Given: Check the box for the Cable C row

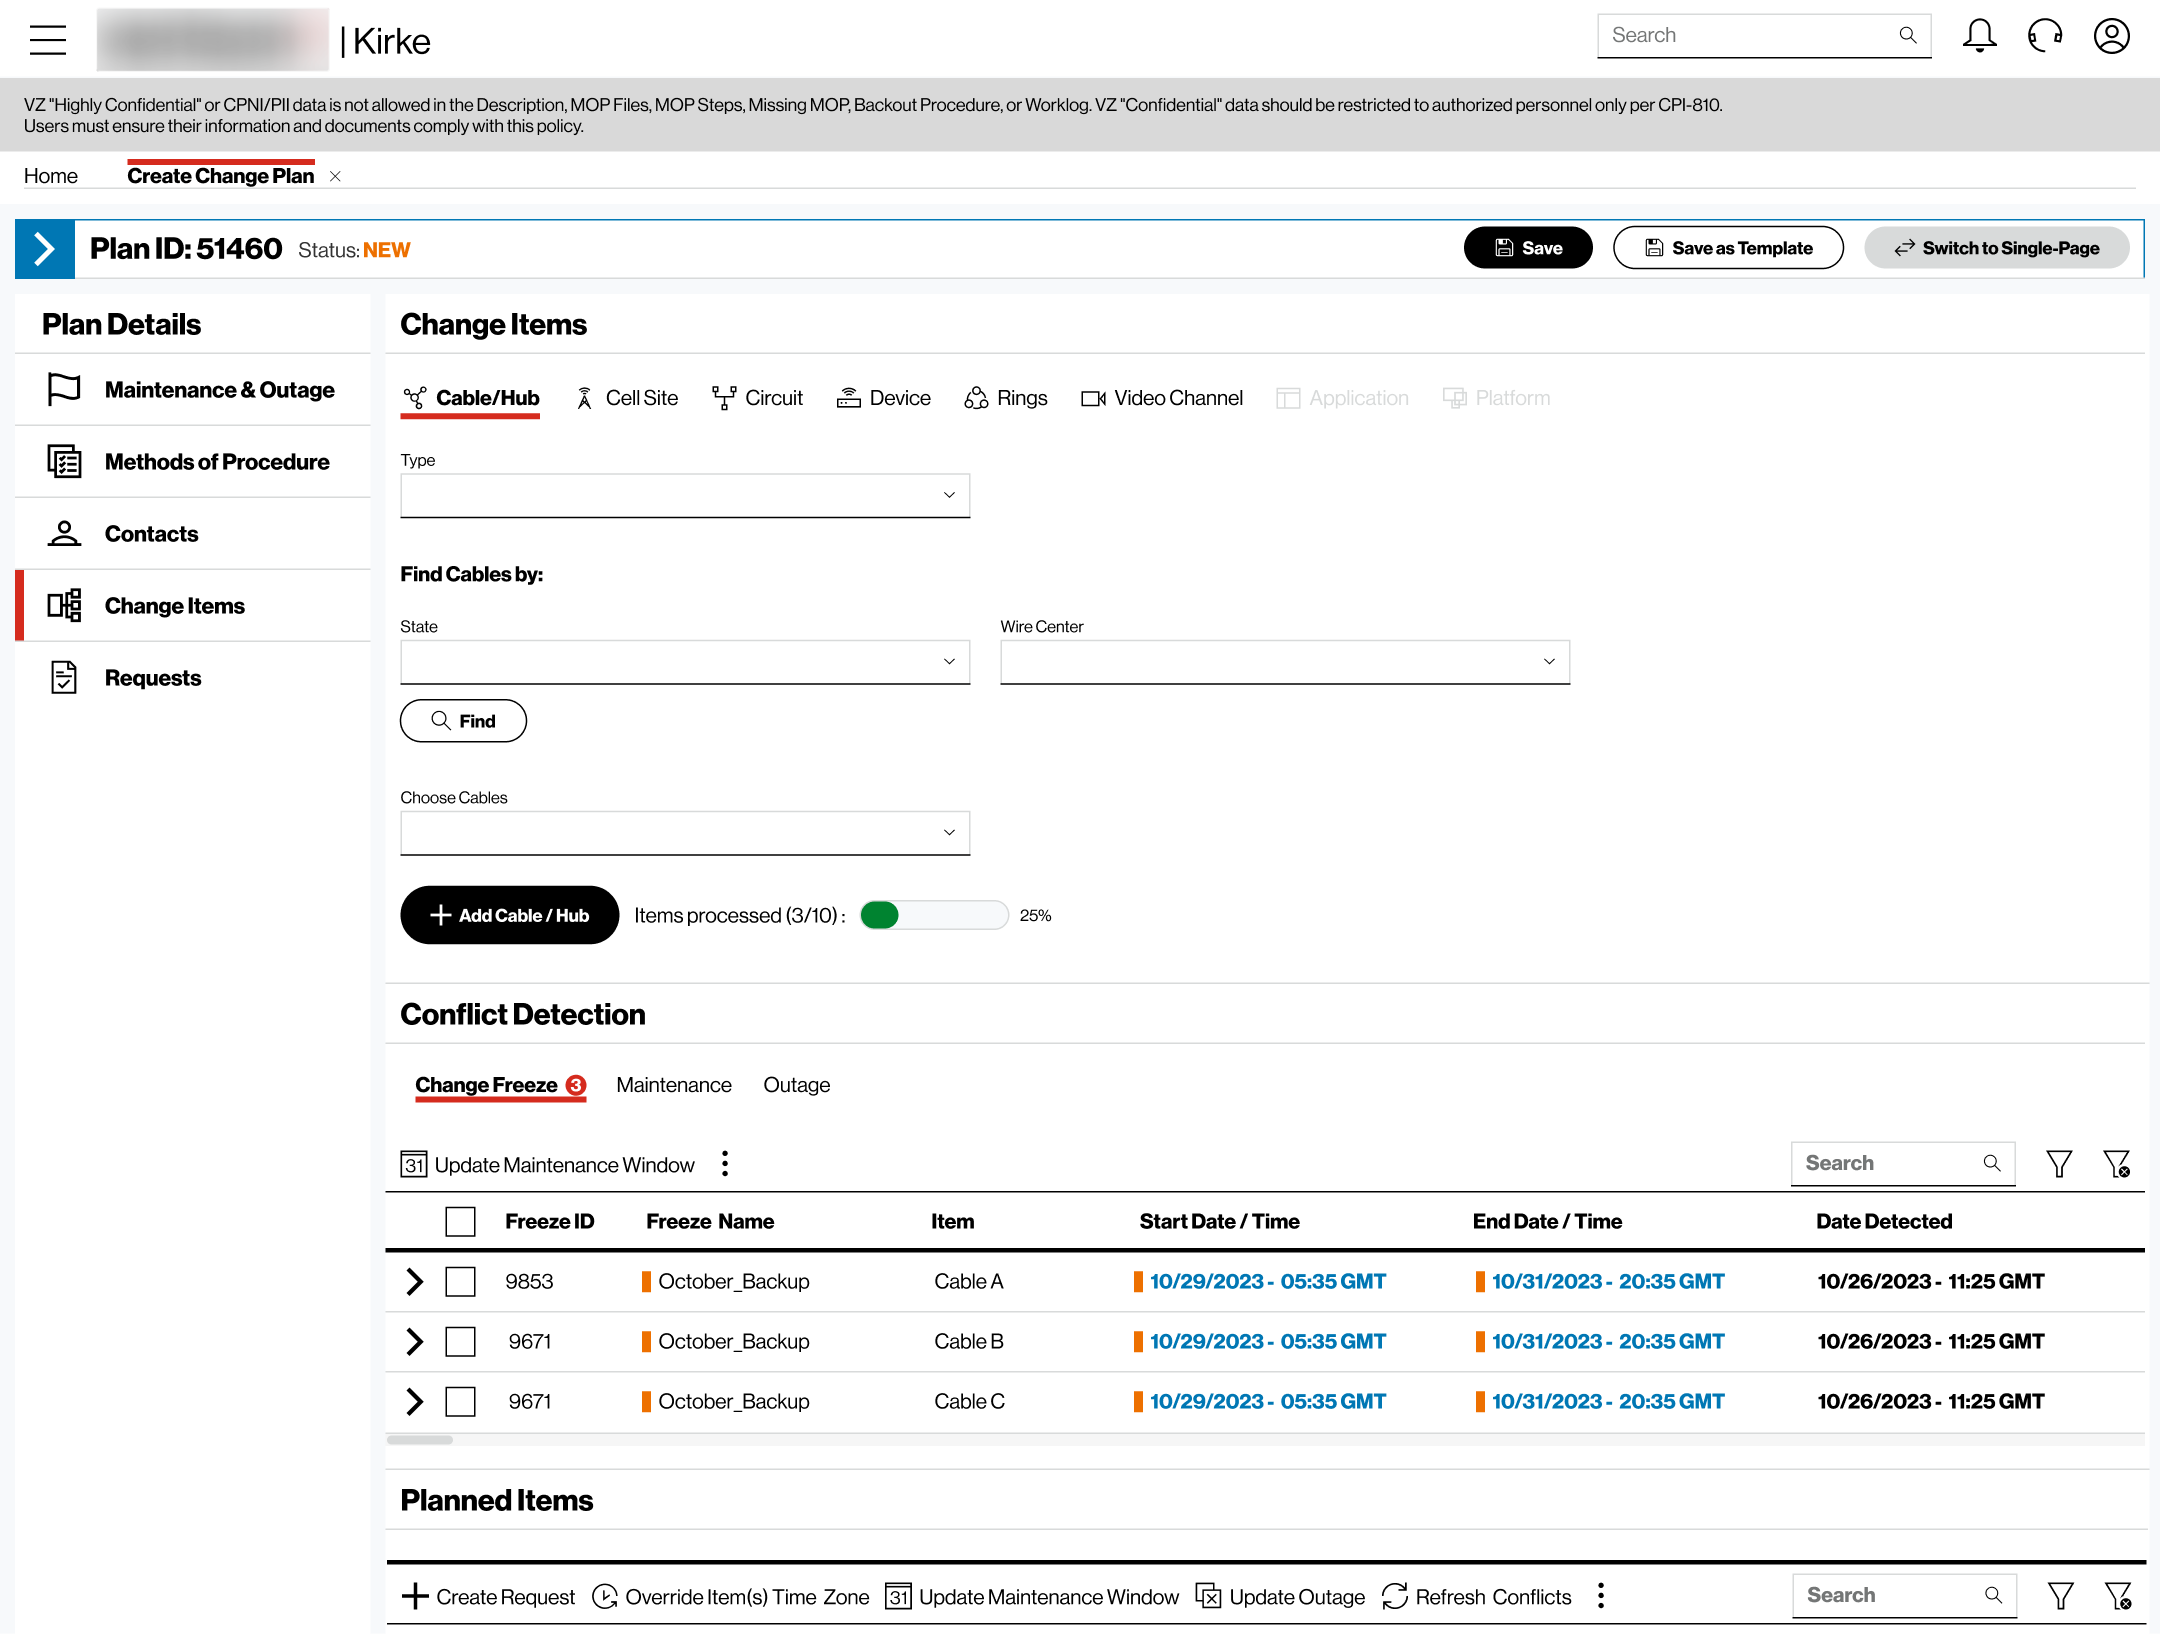Looking at the screenshot, I should tap(460, 1401).
